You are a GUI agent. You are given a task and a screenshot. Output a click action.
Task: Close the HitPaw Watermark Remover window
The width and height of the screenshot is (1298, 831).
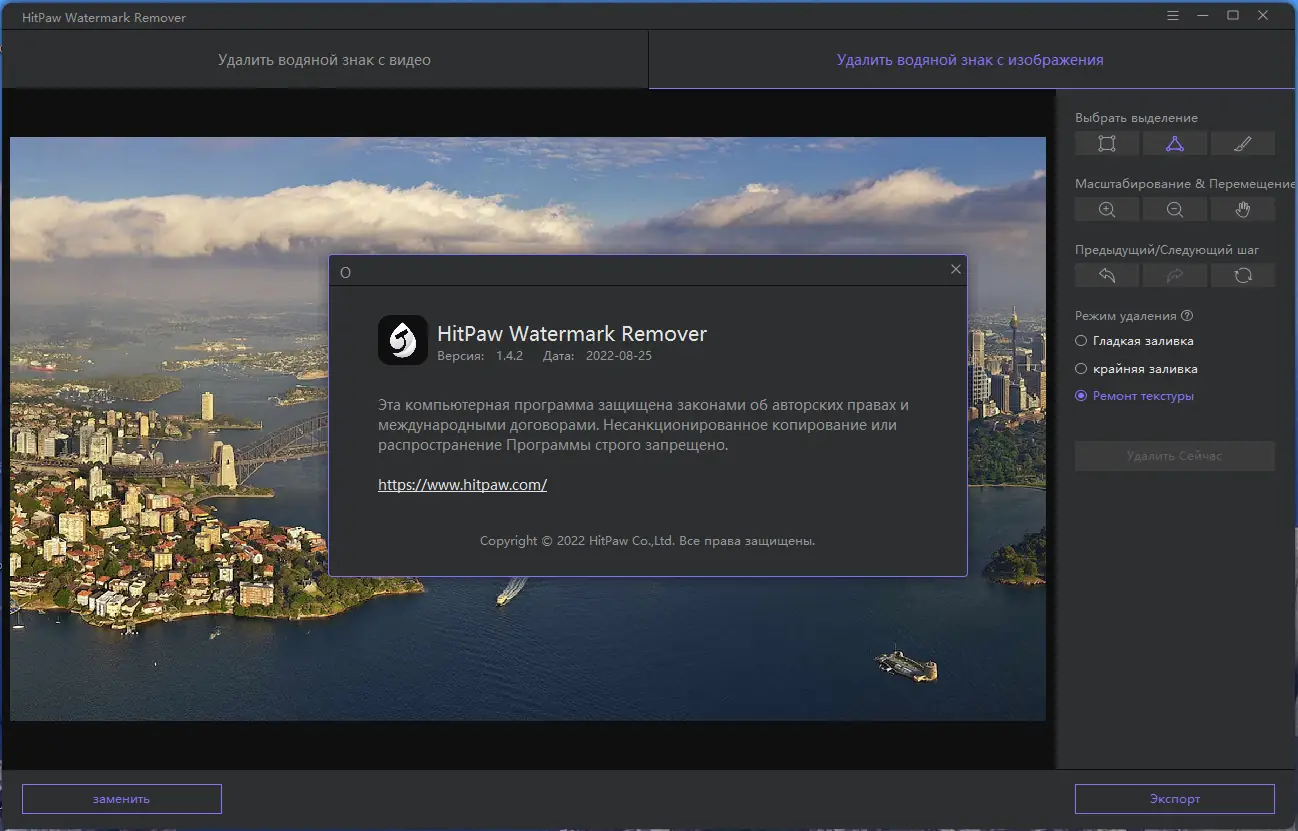tap(1261, 15)
